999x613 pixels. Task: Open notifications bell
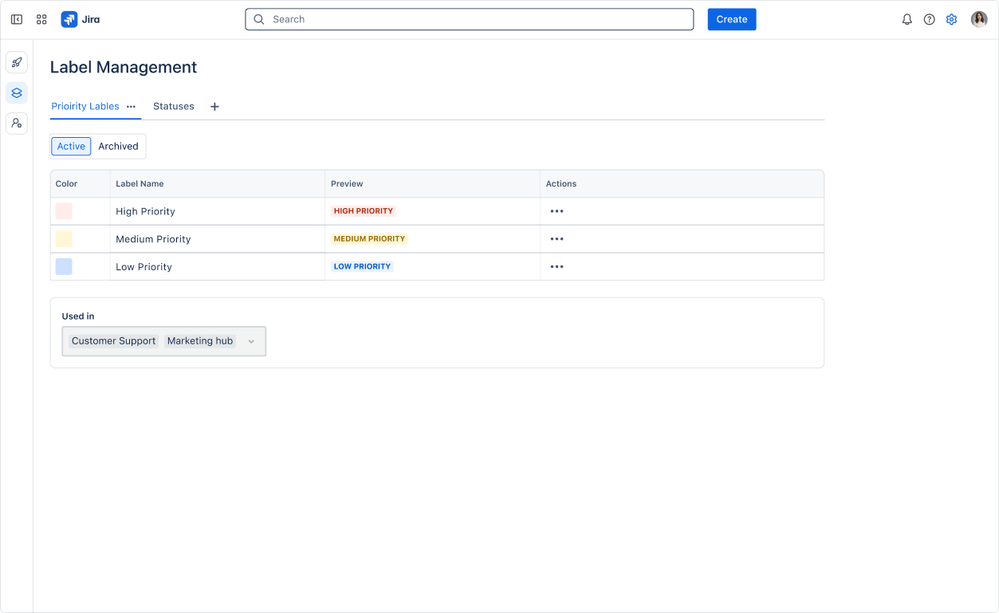click(x=907, y=20)
